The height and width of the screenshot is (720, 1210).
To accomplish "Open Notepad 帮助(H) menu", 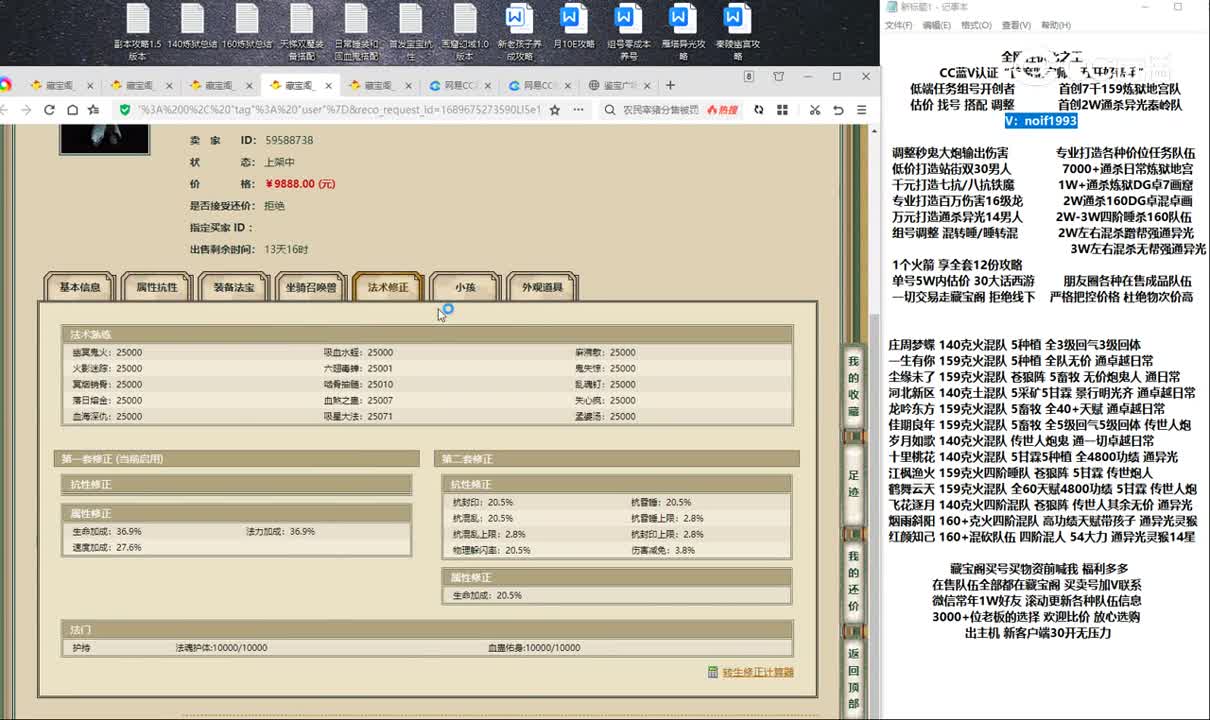I will tap(1055, 25).
